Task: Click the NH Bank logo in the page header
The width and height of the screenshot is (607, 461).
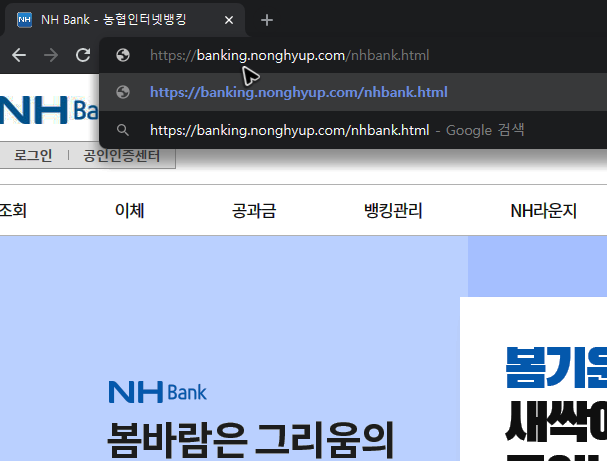Action: pyautogui.click(x=48, y=110)
